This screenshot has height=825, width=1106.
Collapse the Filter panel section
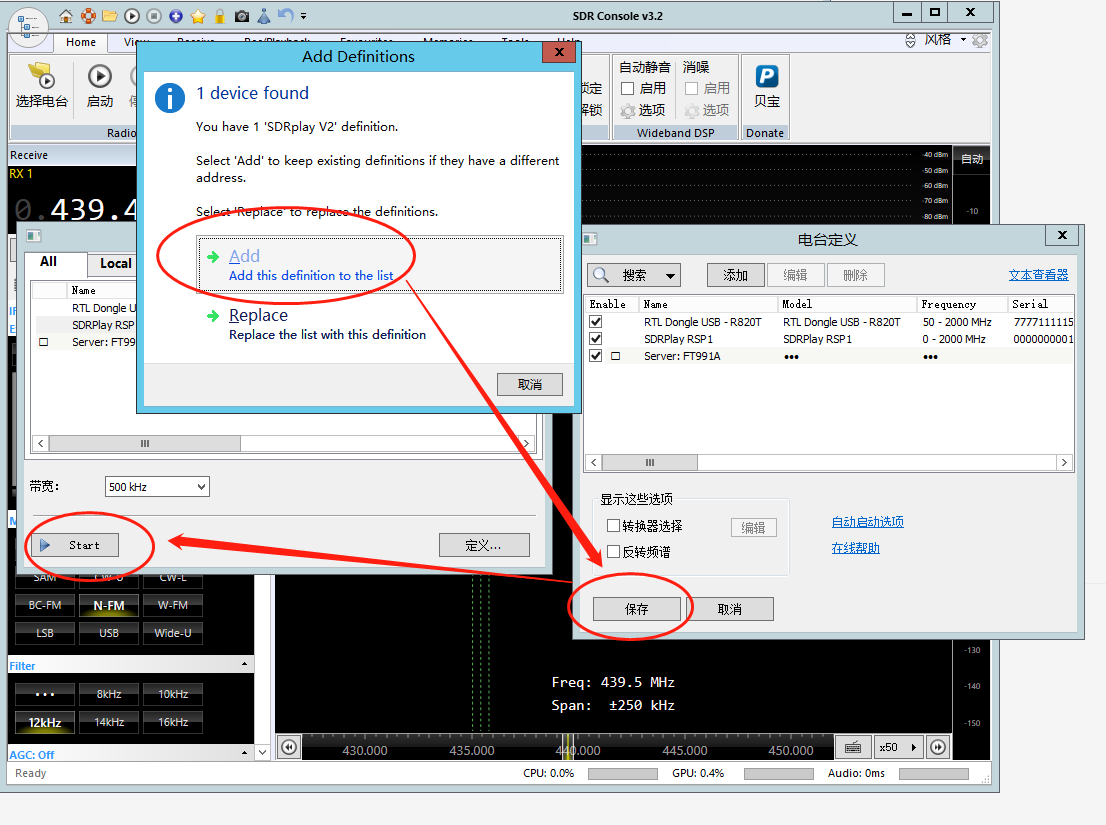[244, 664]
